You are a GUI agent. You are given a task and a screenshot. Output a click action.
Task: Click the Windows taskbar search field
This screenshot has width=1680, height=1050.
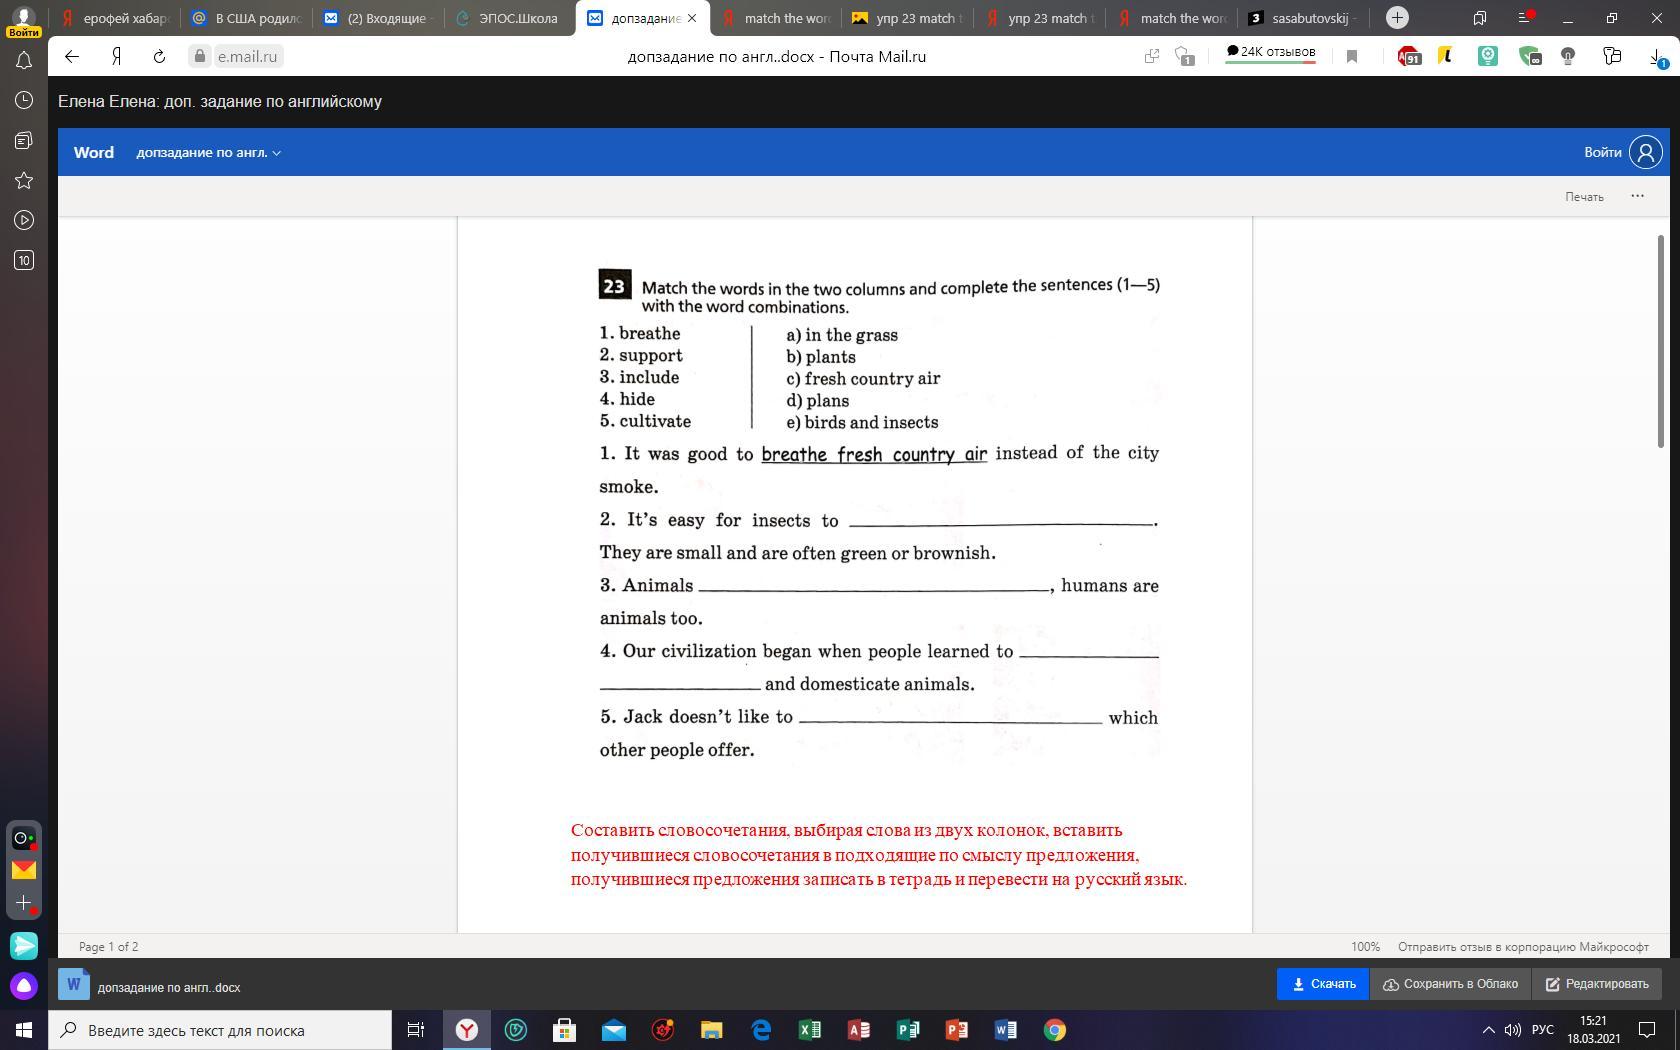220,1030
